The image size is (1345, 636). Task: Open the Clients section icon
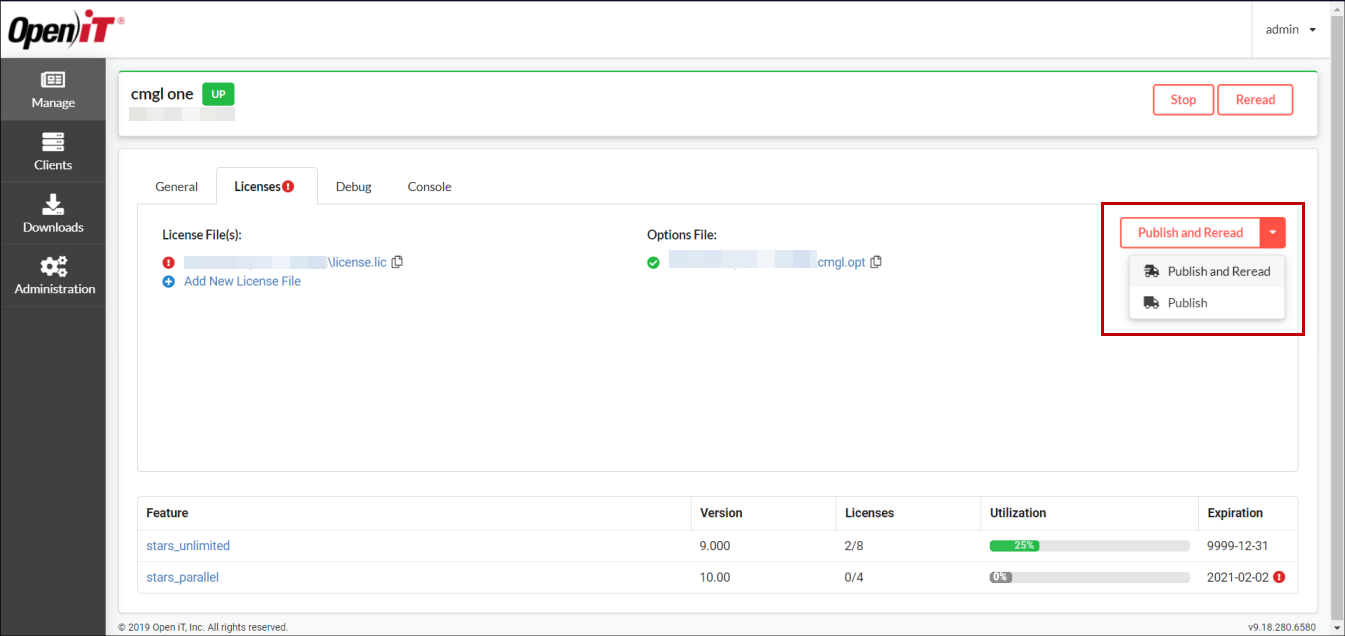point(53,150)
